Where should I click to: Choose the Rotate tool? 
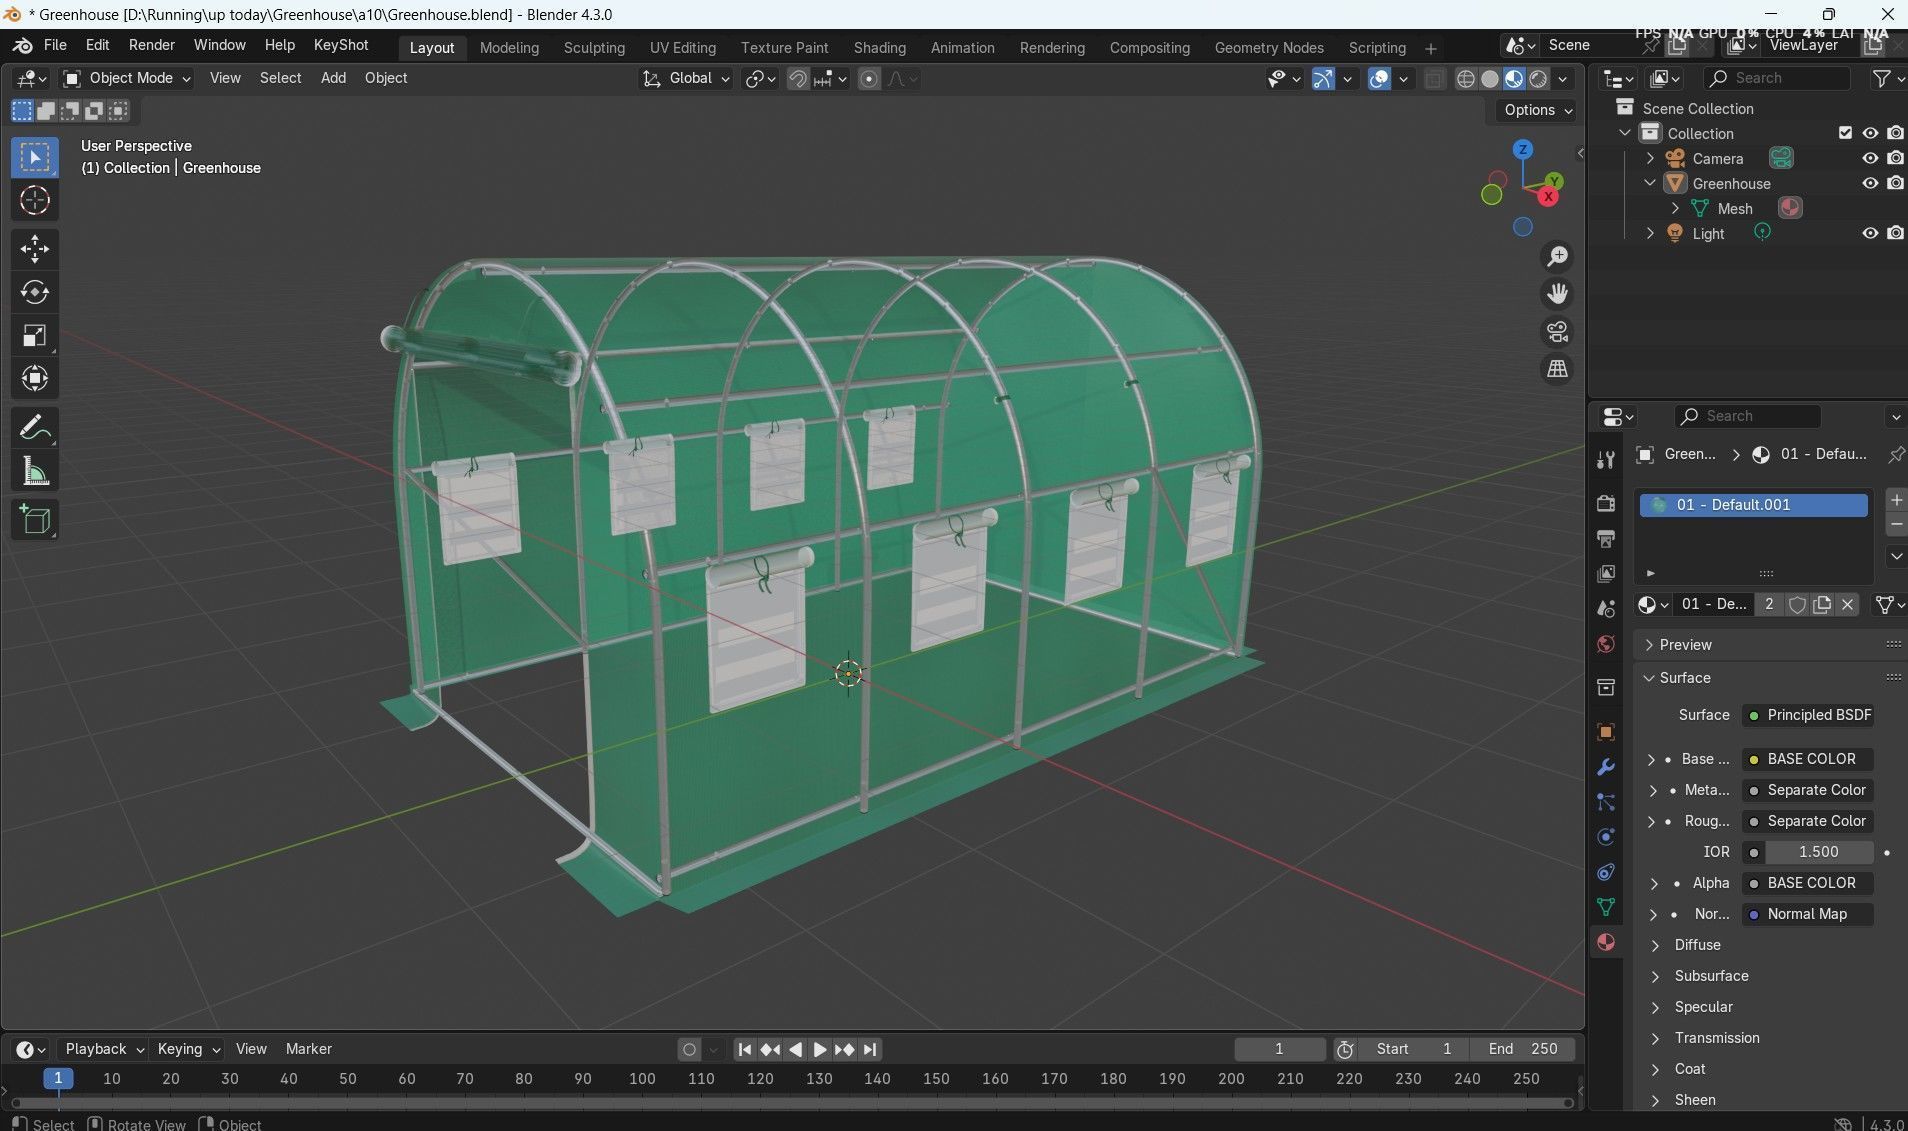(x=35, y=292)
